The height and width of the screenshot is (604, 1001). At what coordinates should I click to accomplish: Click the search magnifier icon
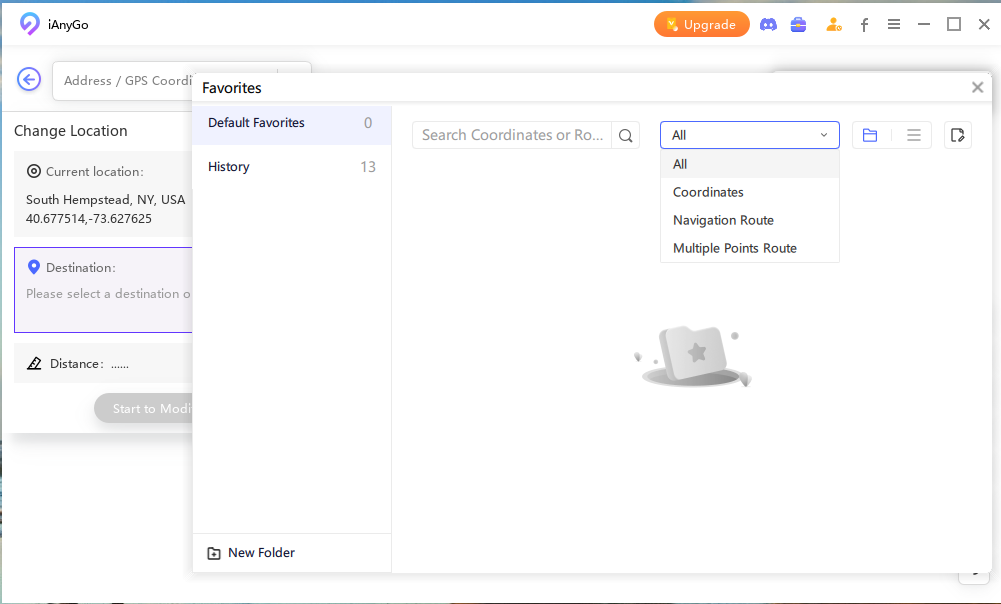click(x=626, y=135)
